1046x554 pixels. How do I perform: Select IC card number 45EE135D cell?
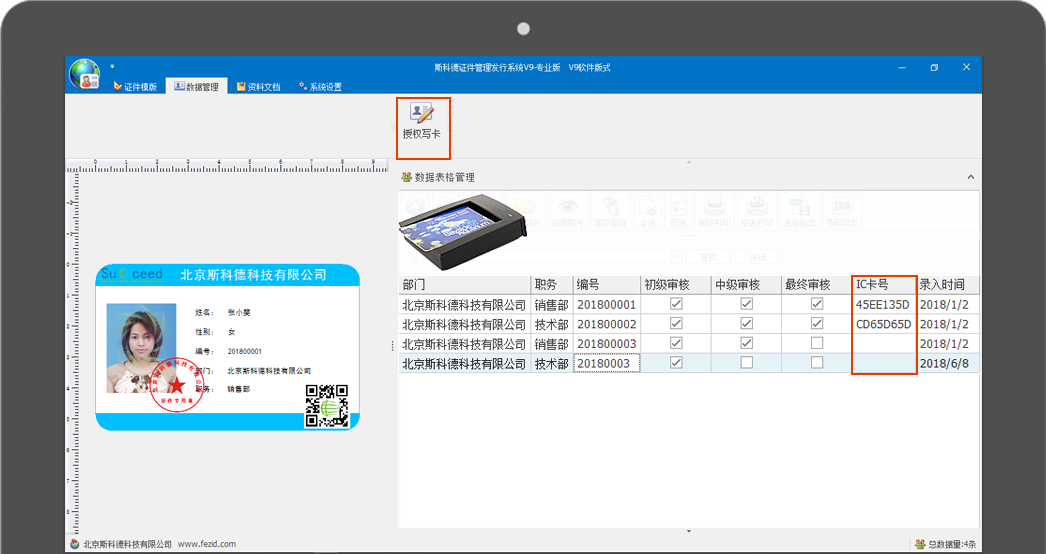point(883,305)
